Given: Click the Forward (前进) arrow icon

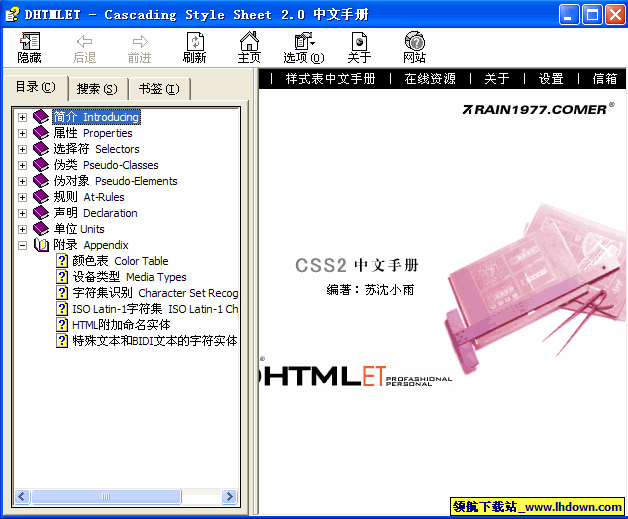Looking at the screenshot, I should click(x=140, y=41).
